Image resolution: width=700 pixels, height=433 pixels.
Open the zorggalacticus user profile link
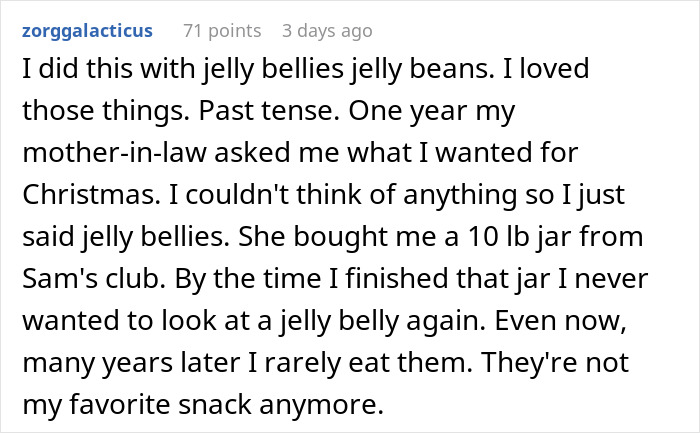(x=86, y=31)
